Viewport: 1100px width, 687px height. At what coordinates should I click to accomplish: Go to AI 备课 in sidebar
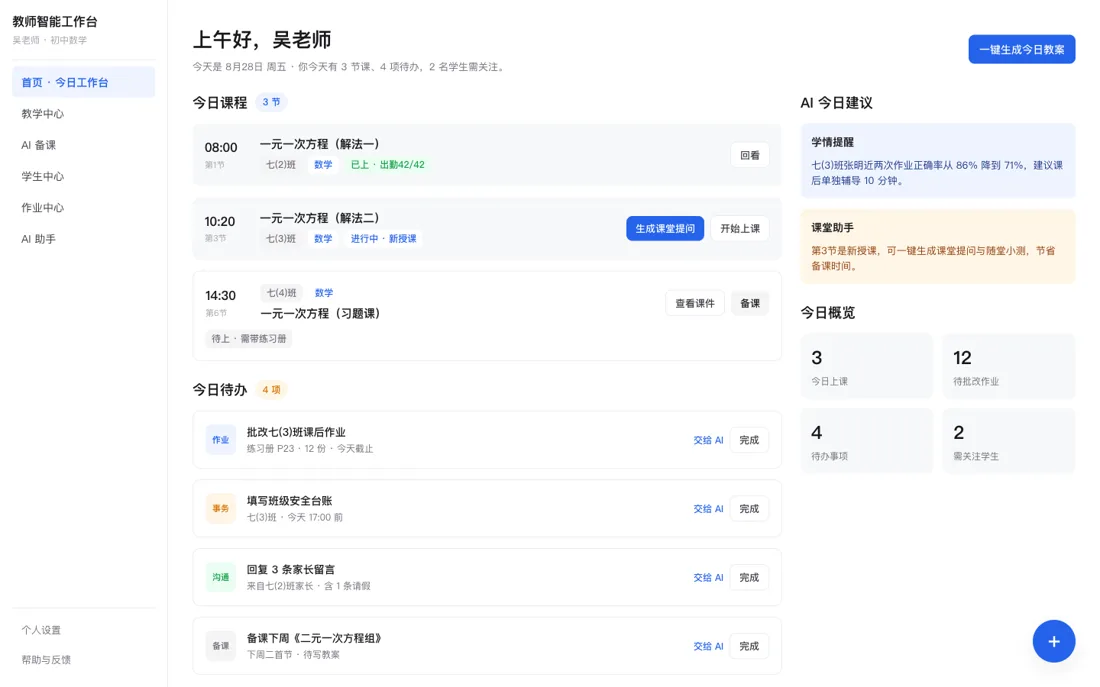pyautogui.click(x=83, y=145)
